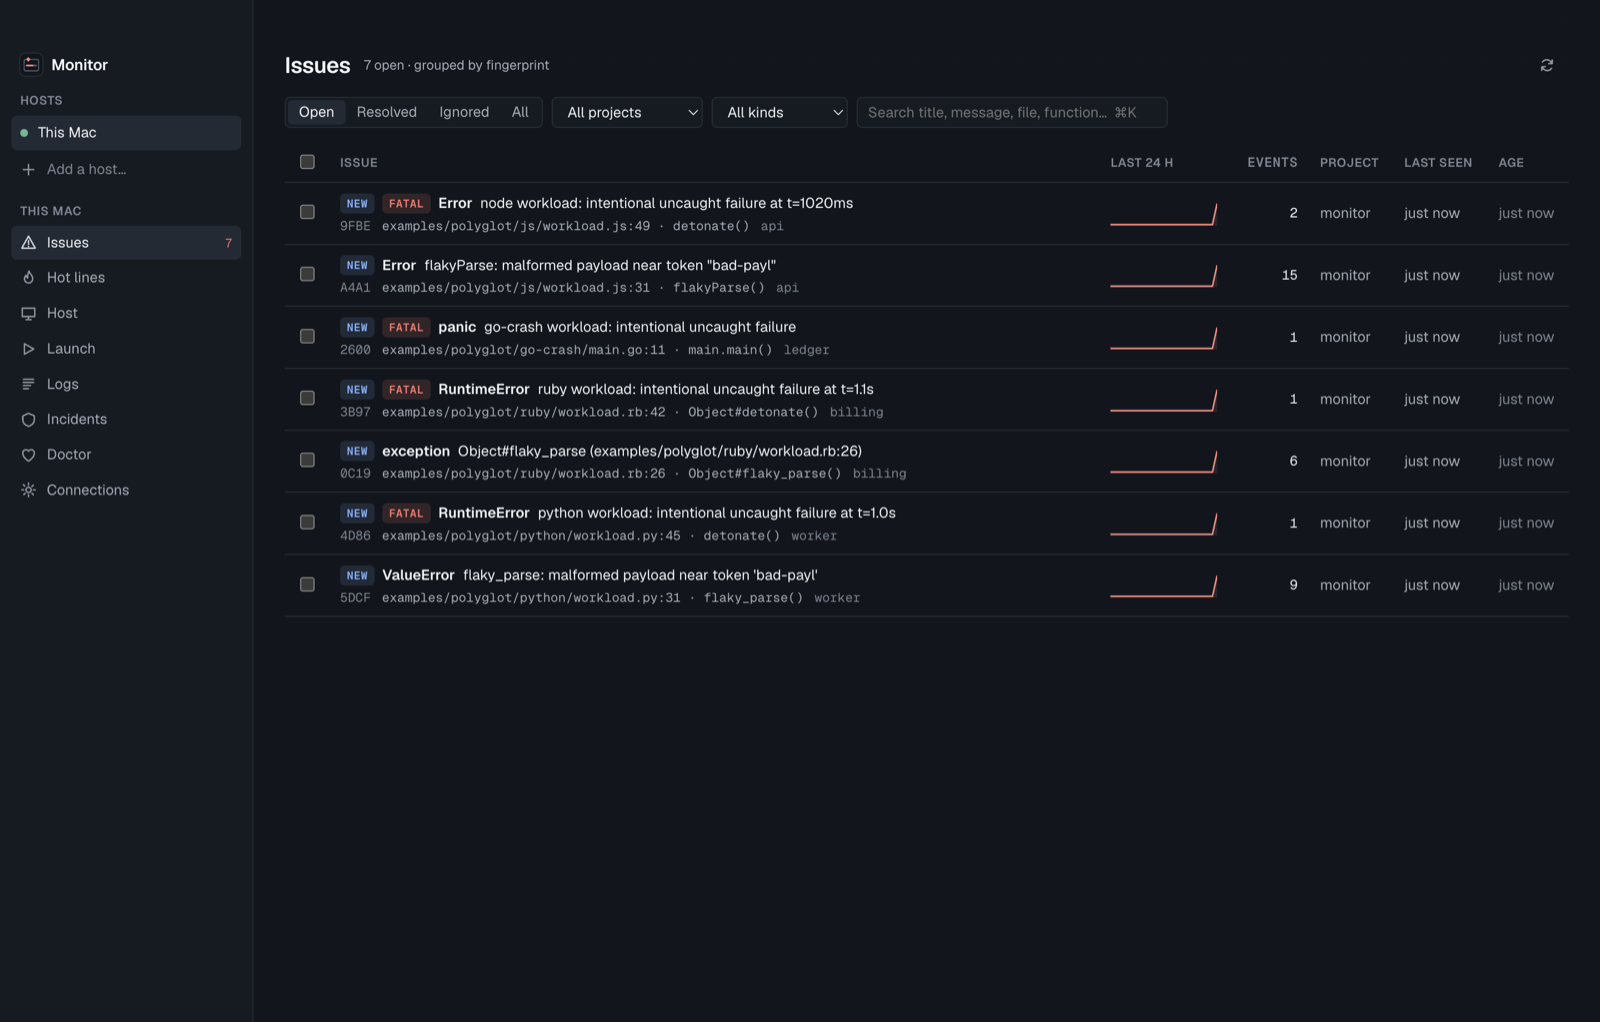This screenshot has width=1600, height=1022.
Task: Open the All kinds dropdown
Action: pos(780,112)
